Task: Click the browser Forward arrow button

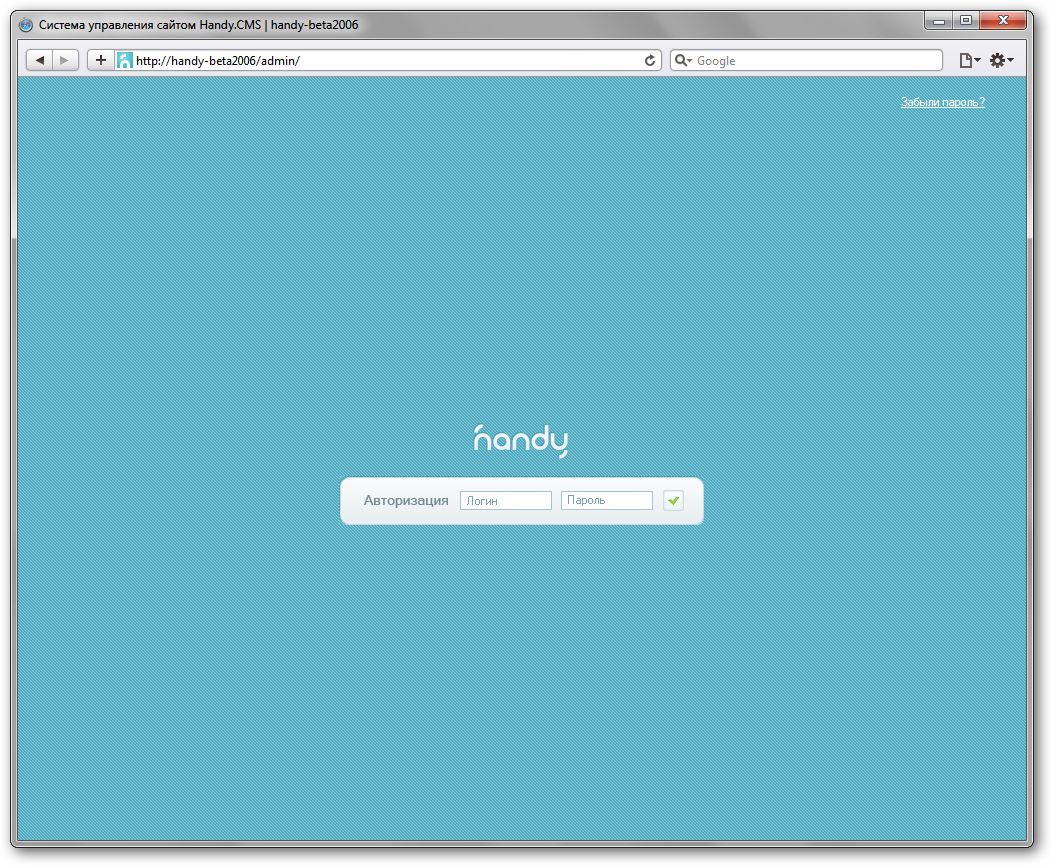Action: pyautogui.click(x=65, y=61)
